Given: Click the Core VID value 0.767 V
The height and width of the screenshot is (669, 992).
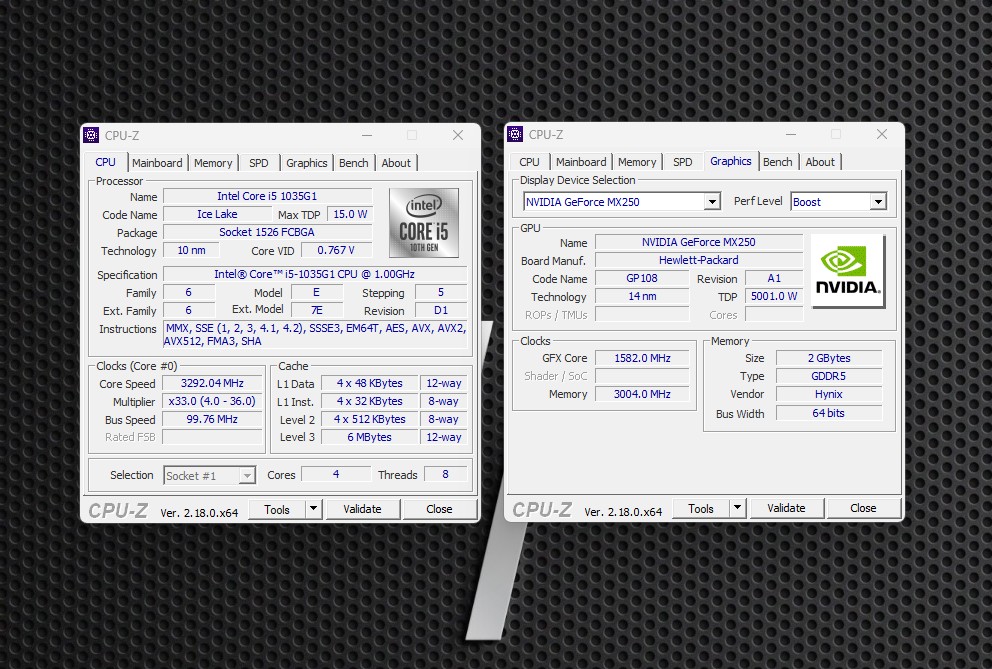Looking at the screenshot, I should point(336,250).
